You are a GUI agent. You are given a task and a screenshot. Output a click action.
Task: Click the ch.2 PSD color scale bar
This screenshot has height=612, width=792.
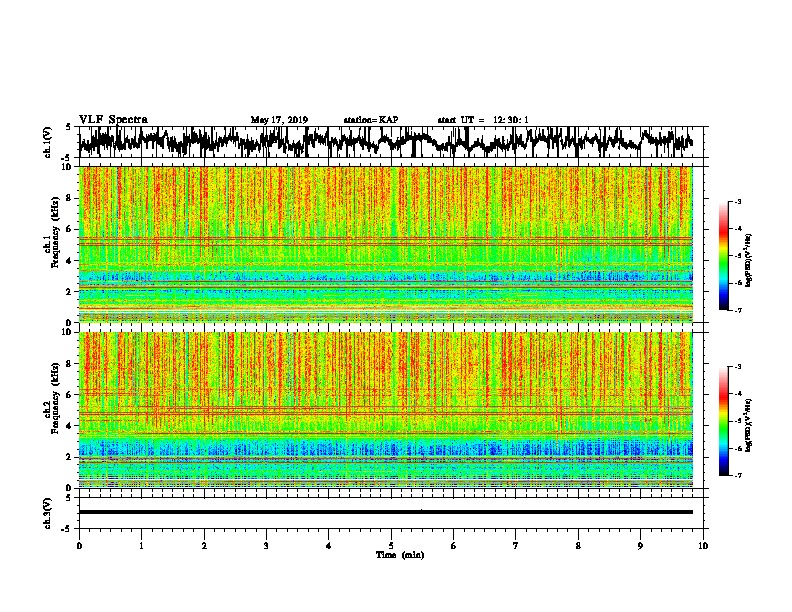(x=724, y=421)
